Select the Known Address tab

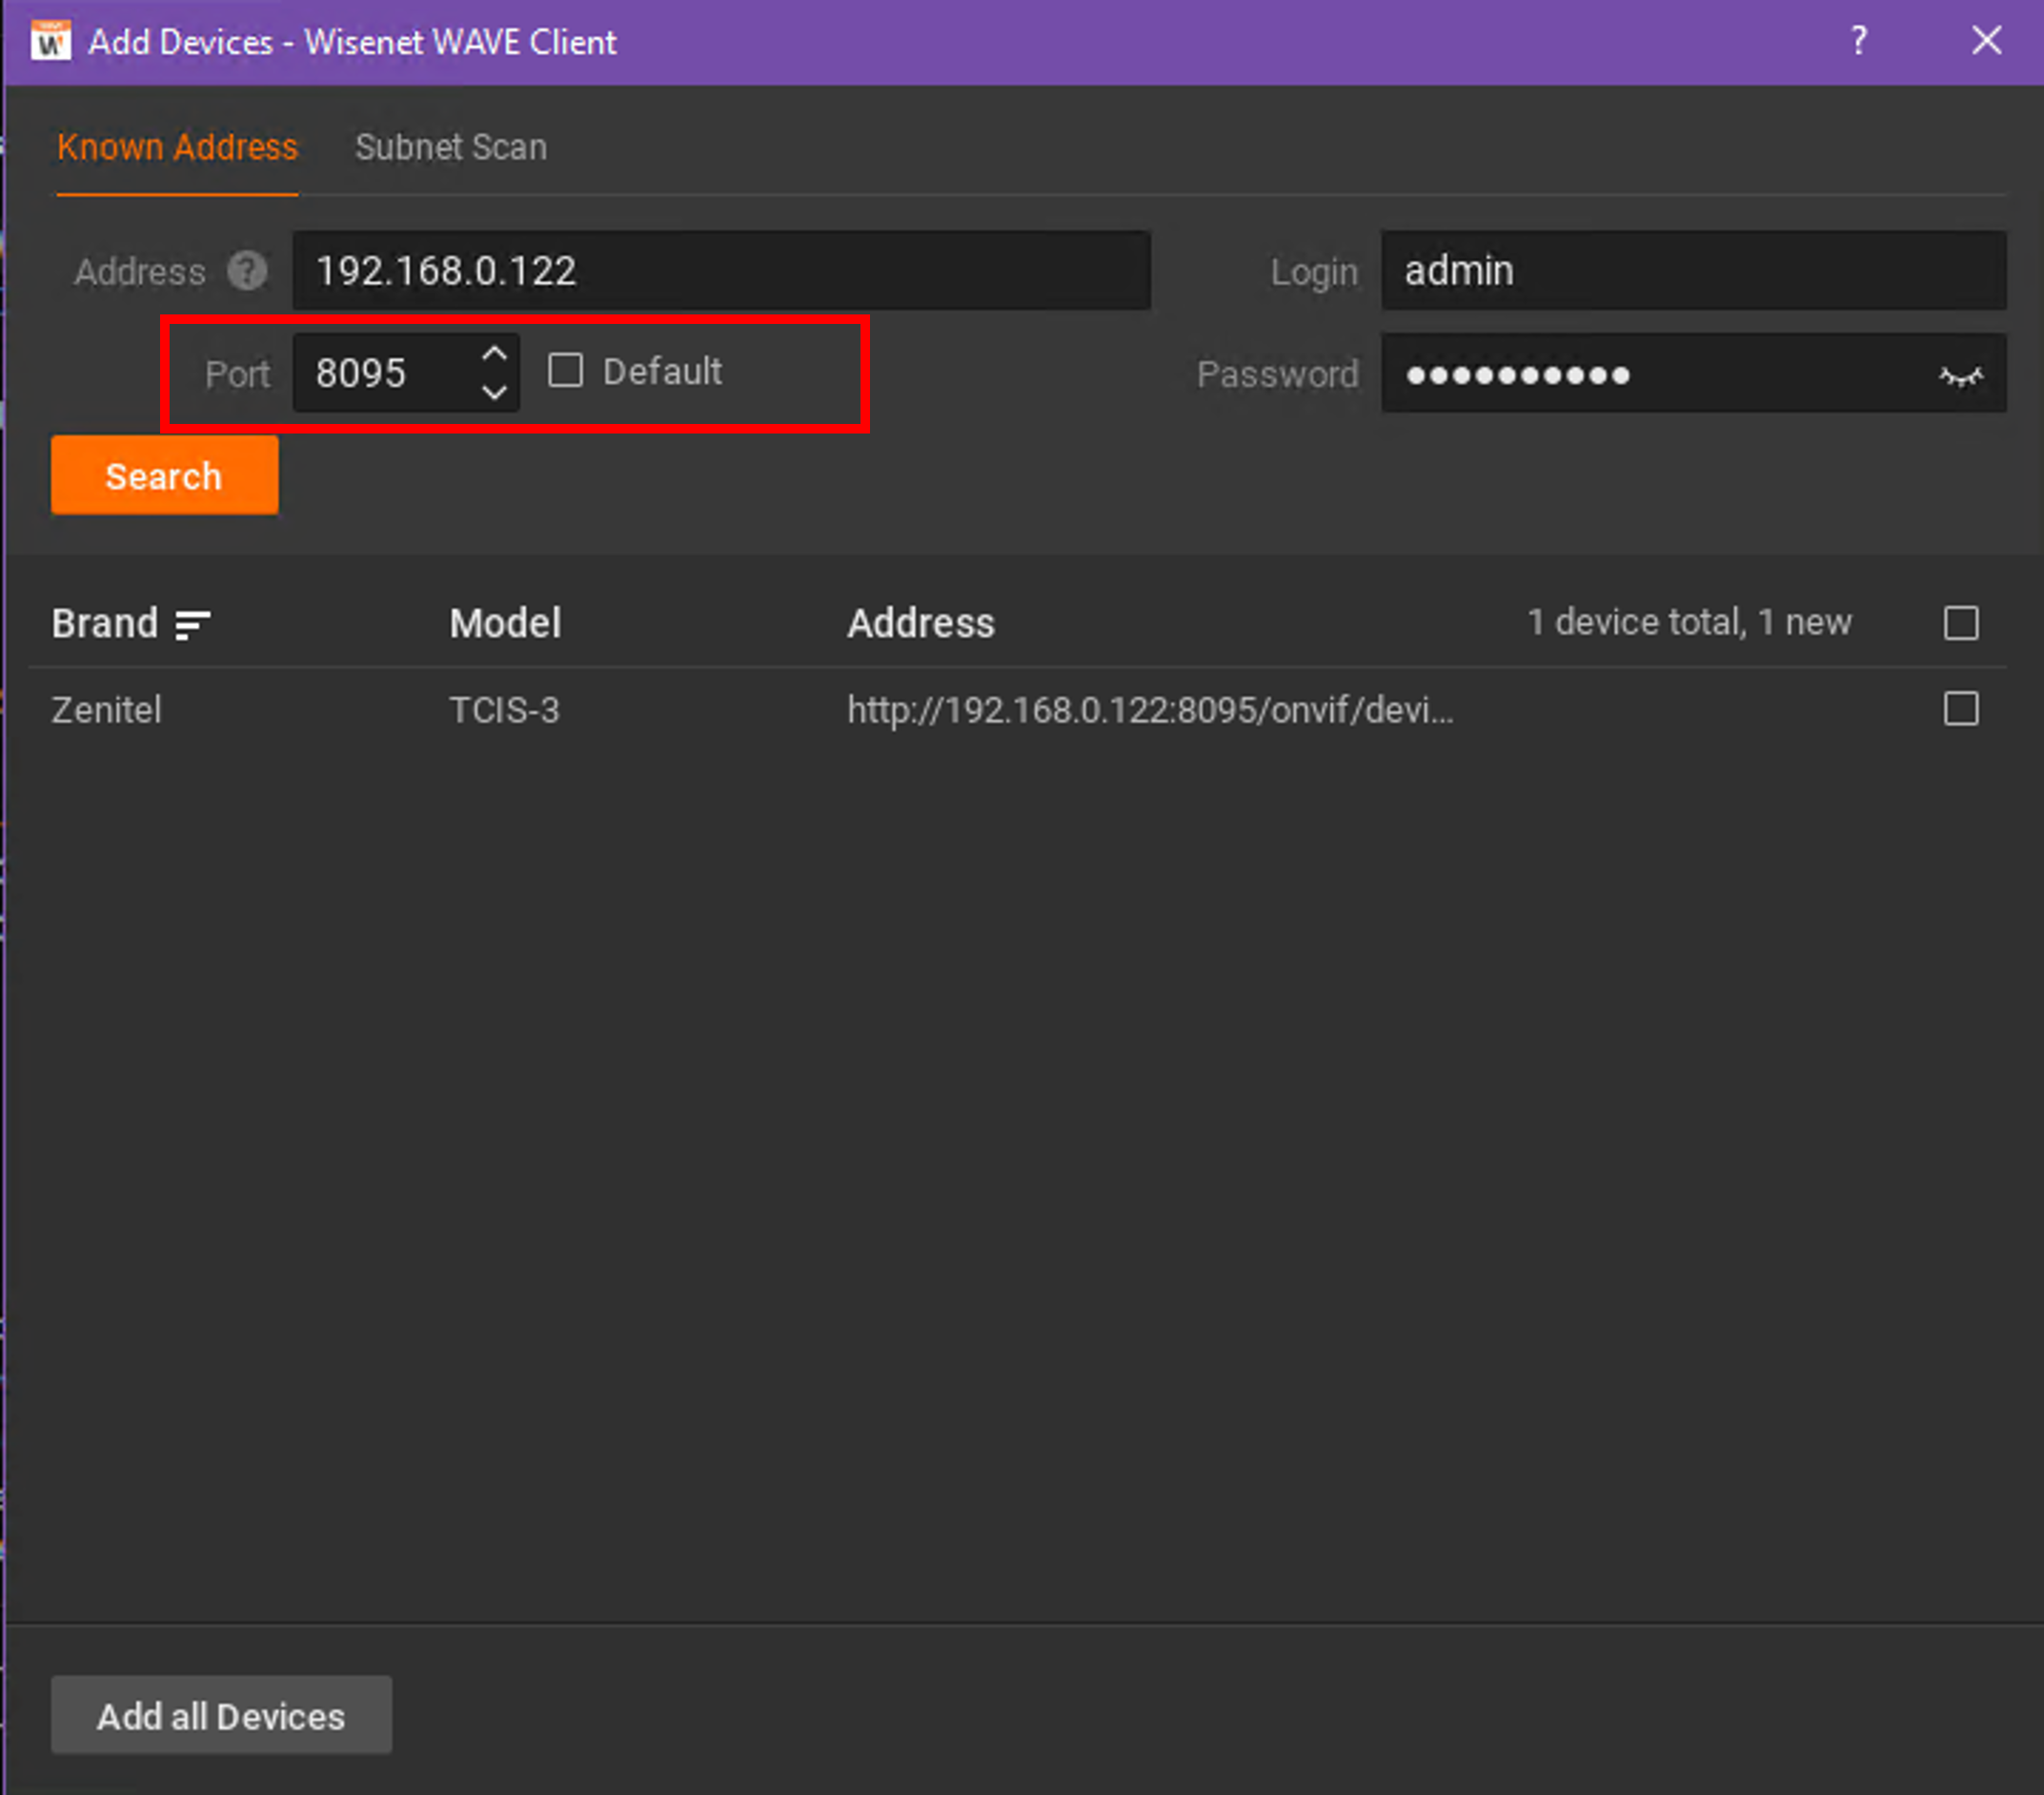(x=177, y=147)
